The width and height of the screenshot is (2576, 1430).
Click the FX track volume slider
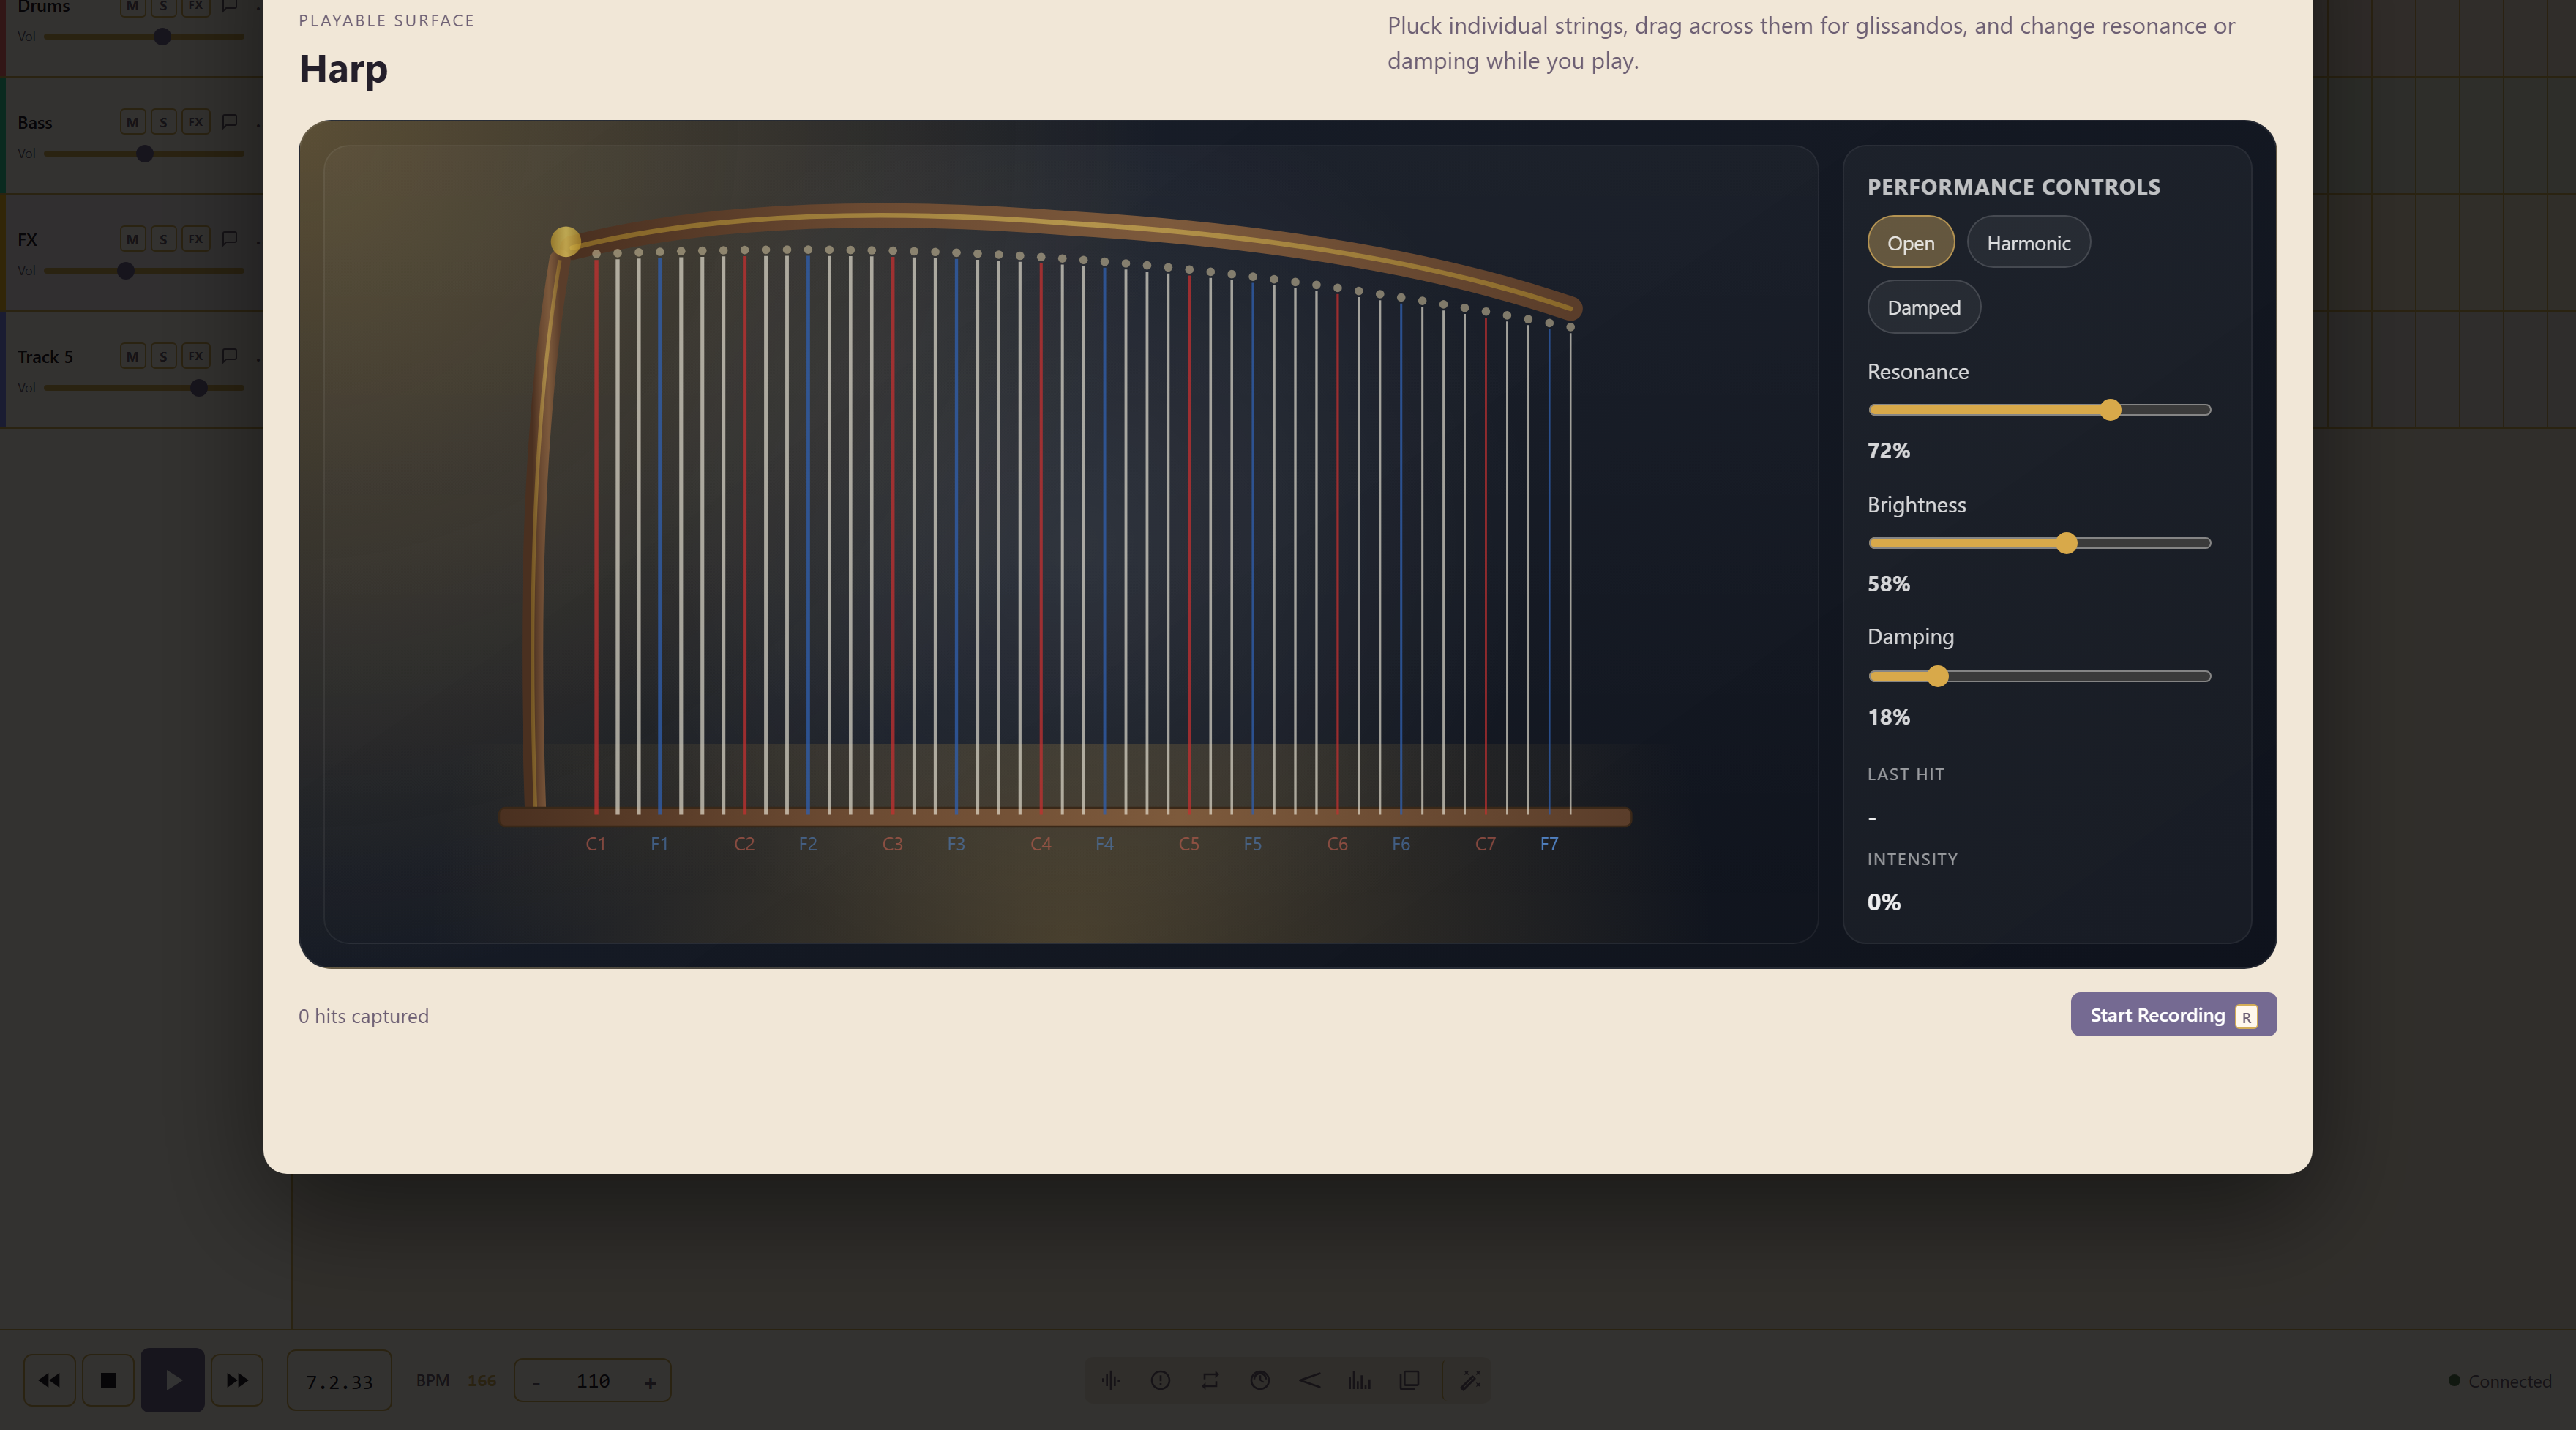point(144,271)
